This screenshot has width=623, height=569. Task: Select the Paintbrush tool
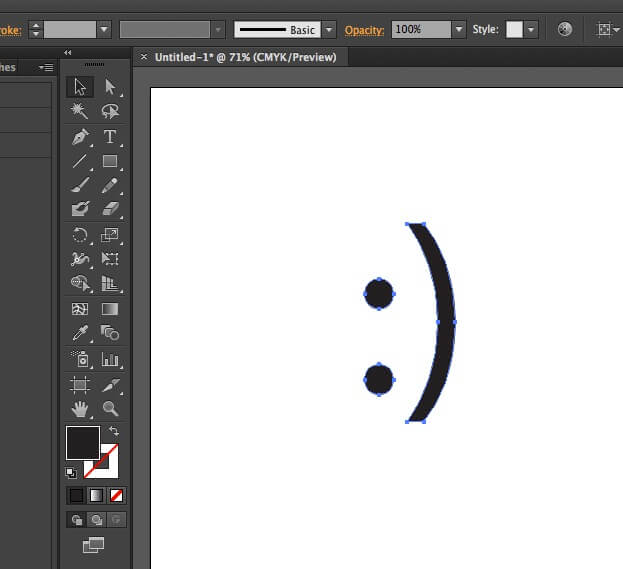(80, 185)
